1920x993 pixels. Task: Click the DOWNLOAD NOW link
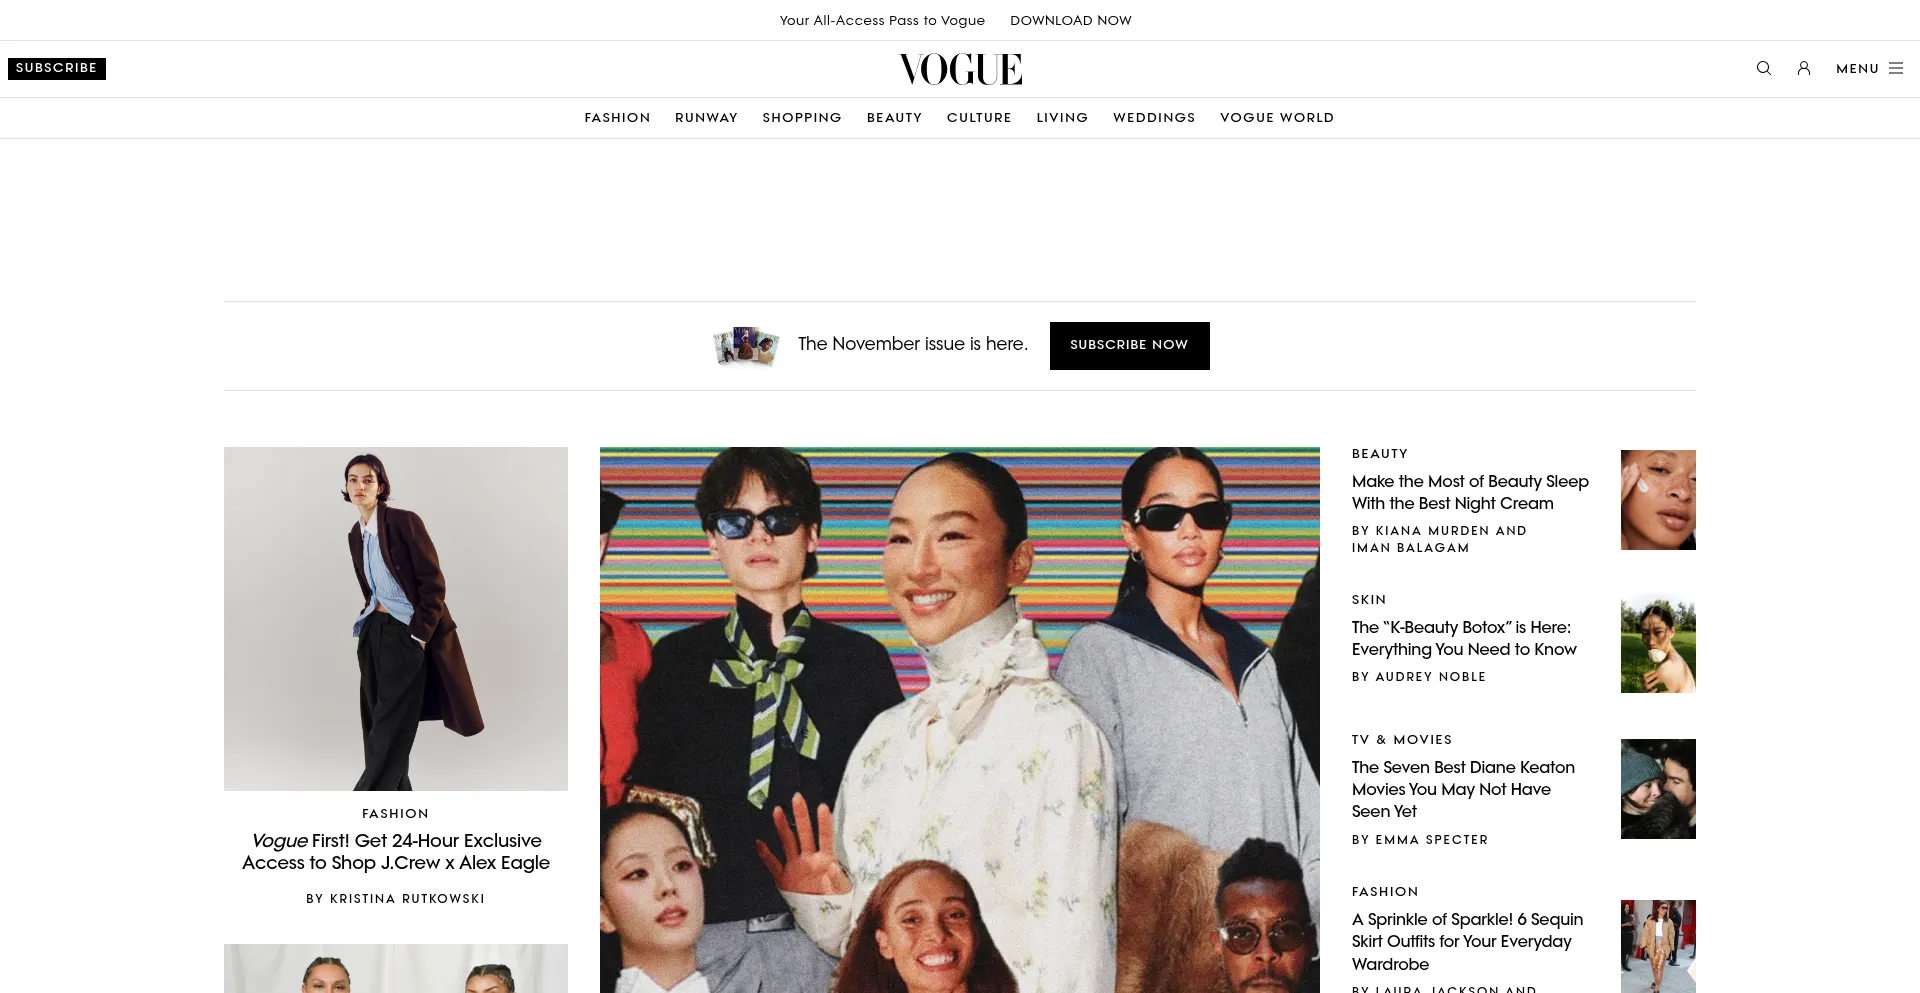pos(1071,20)
